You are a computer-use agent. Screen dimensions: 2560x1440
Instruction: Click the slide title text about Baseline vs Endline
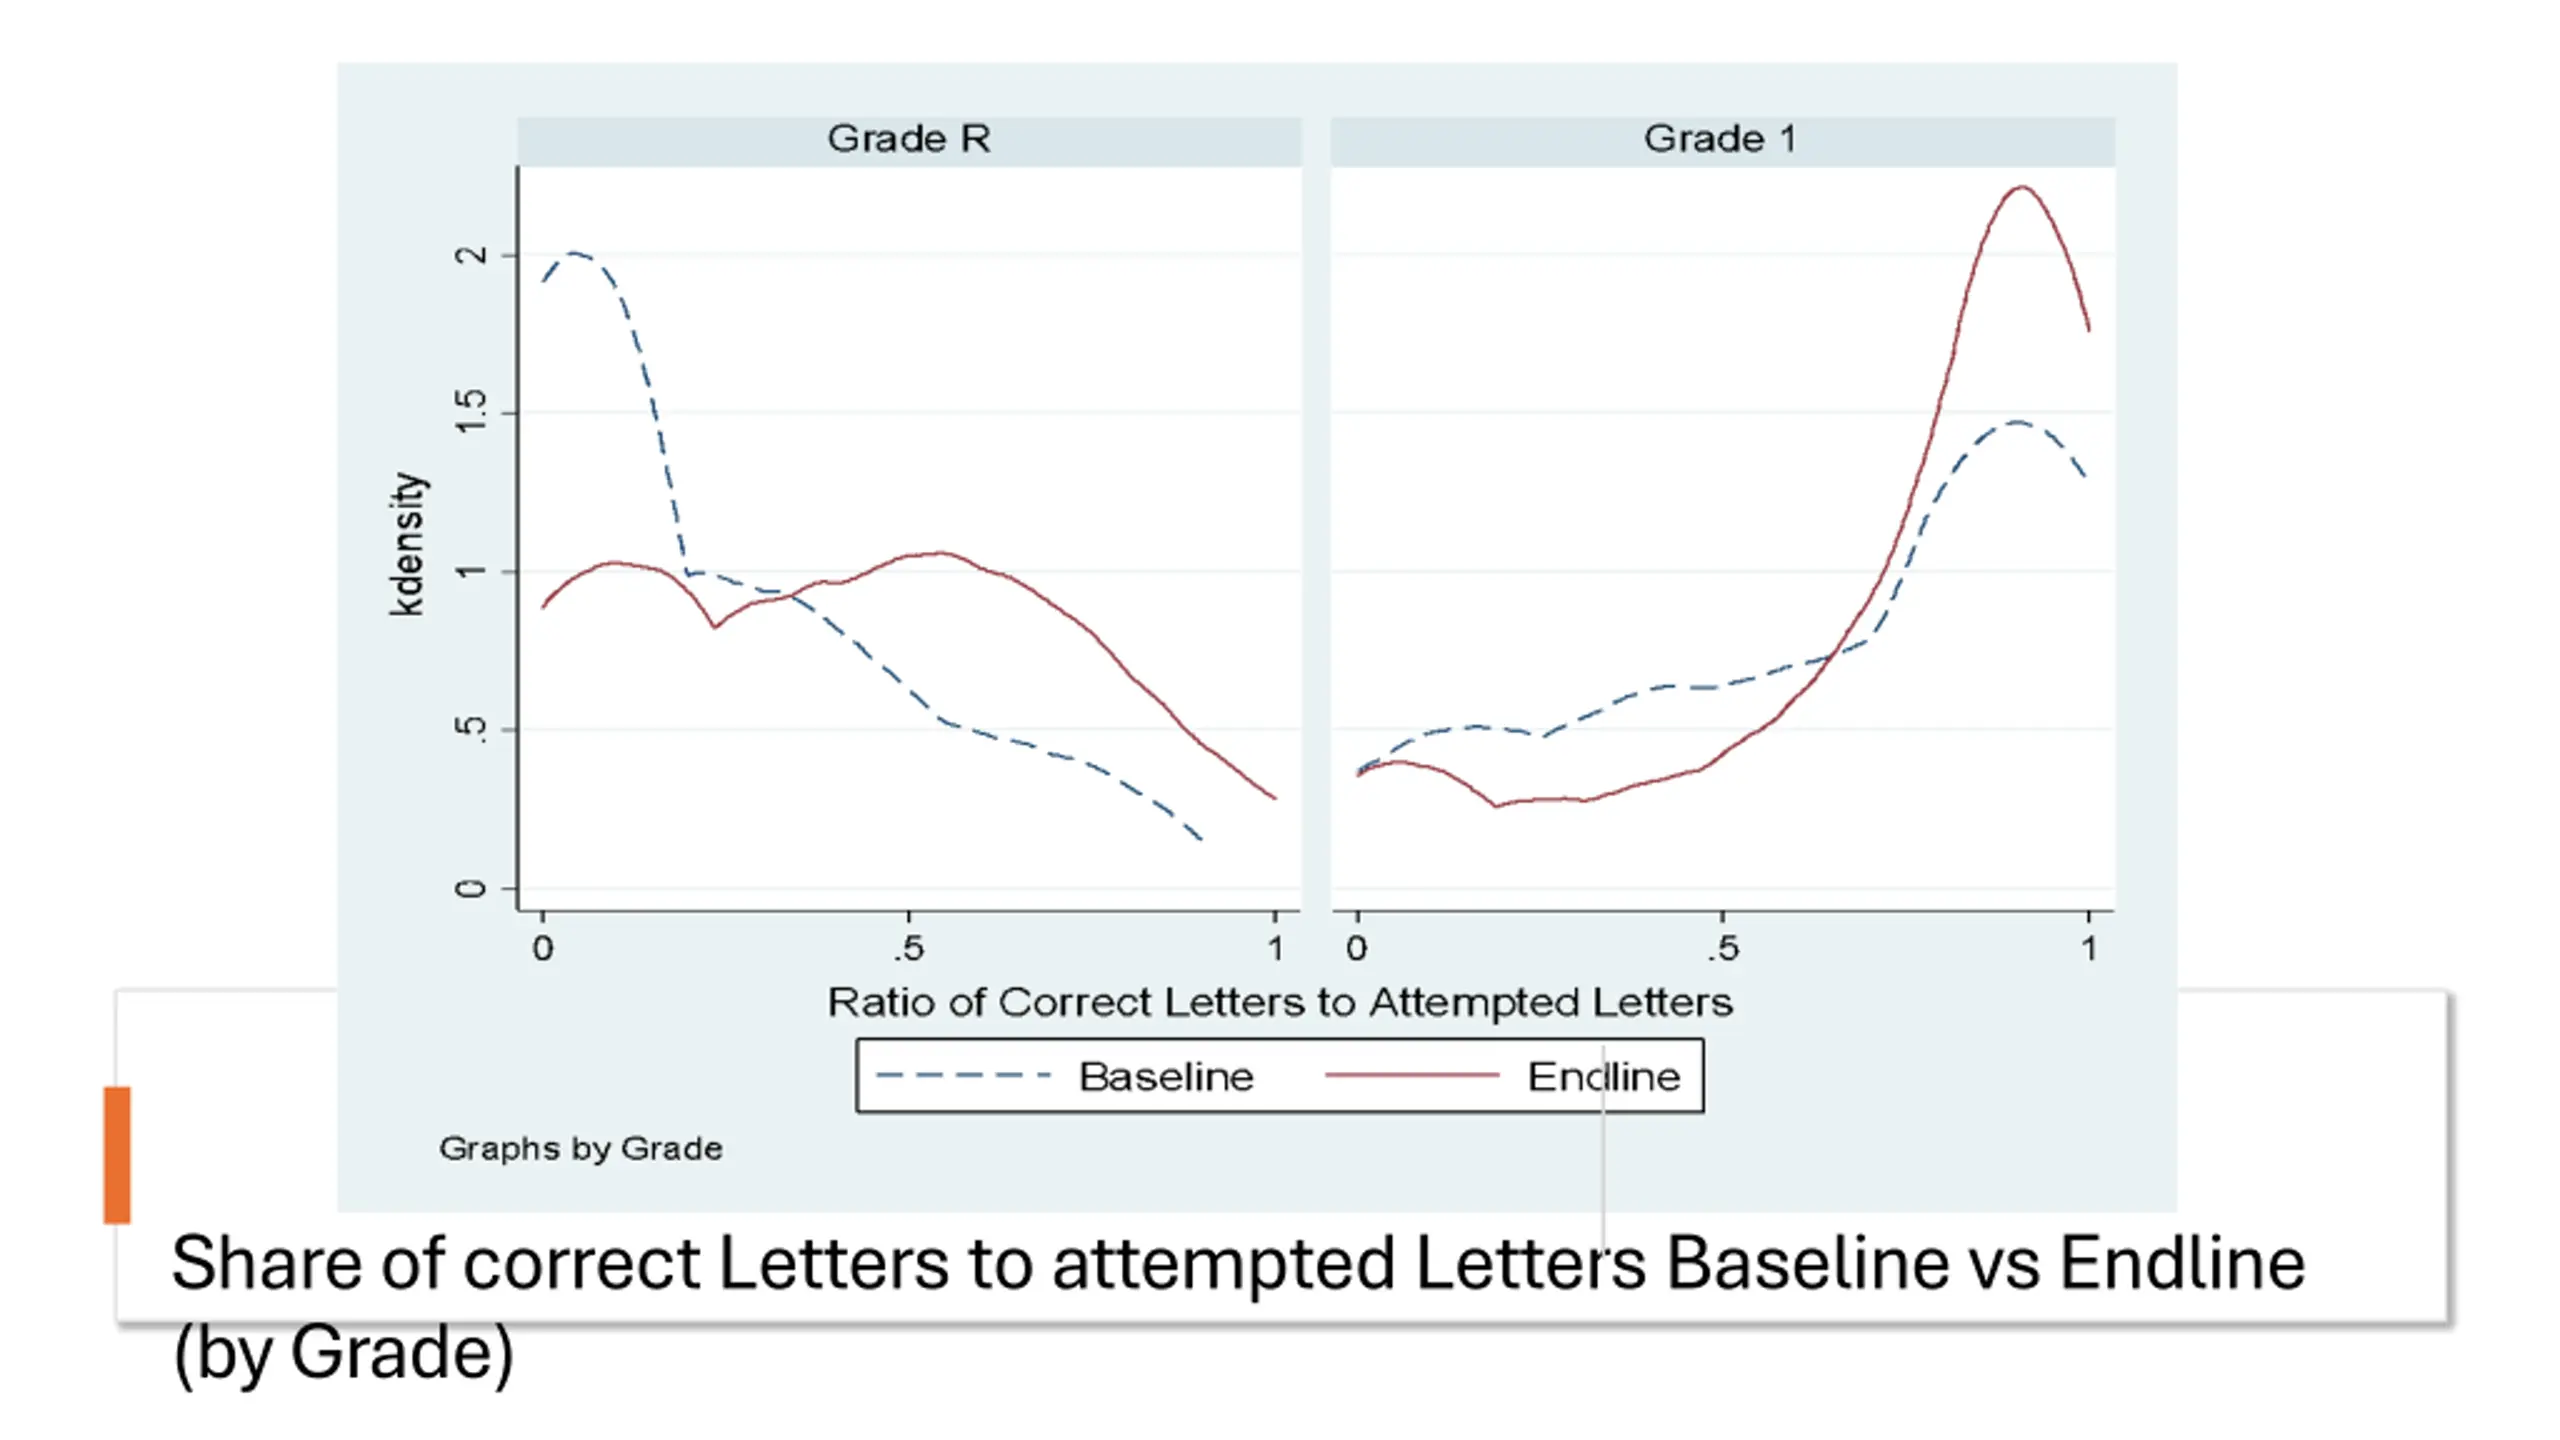[x=1238, y=1264]
